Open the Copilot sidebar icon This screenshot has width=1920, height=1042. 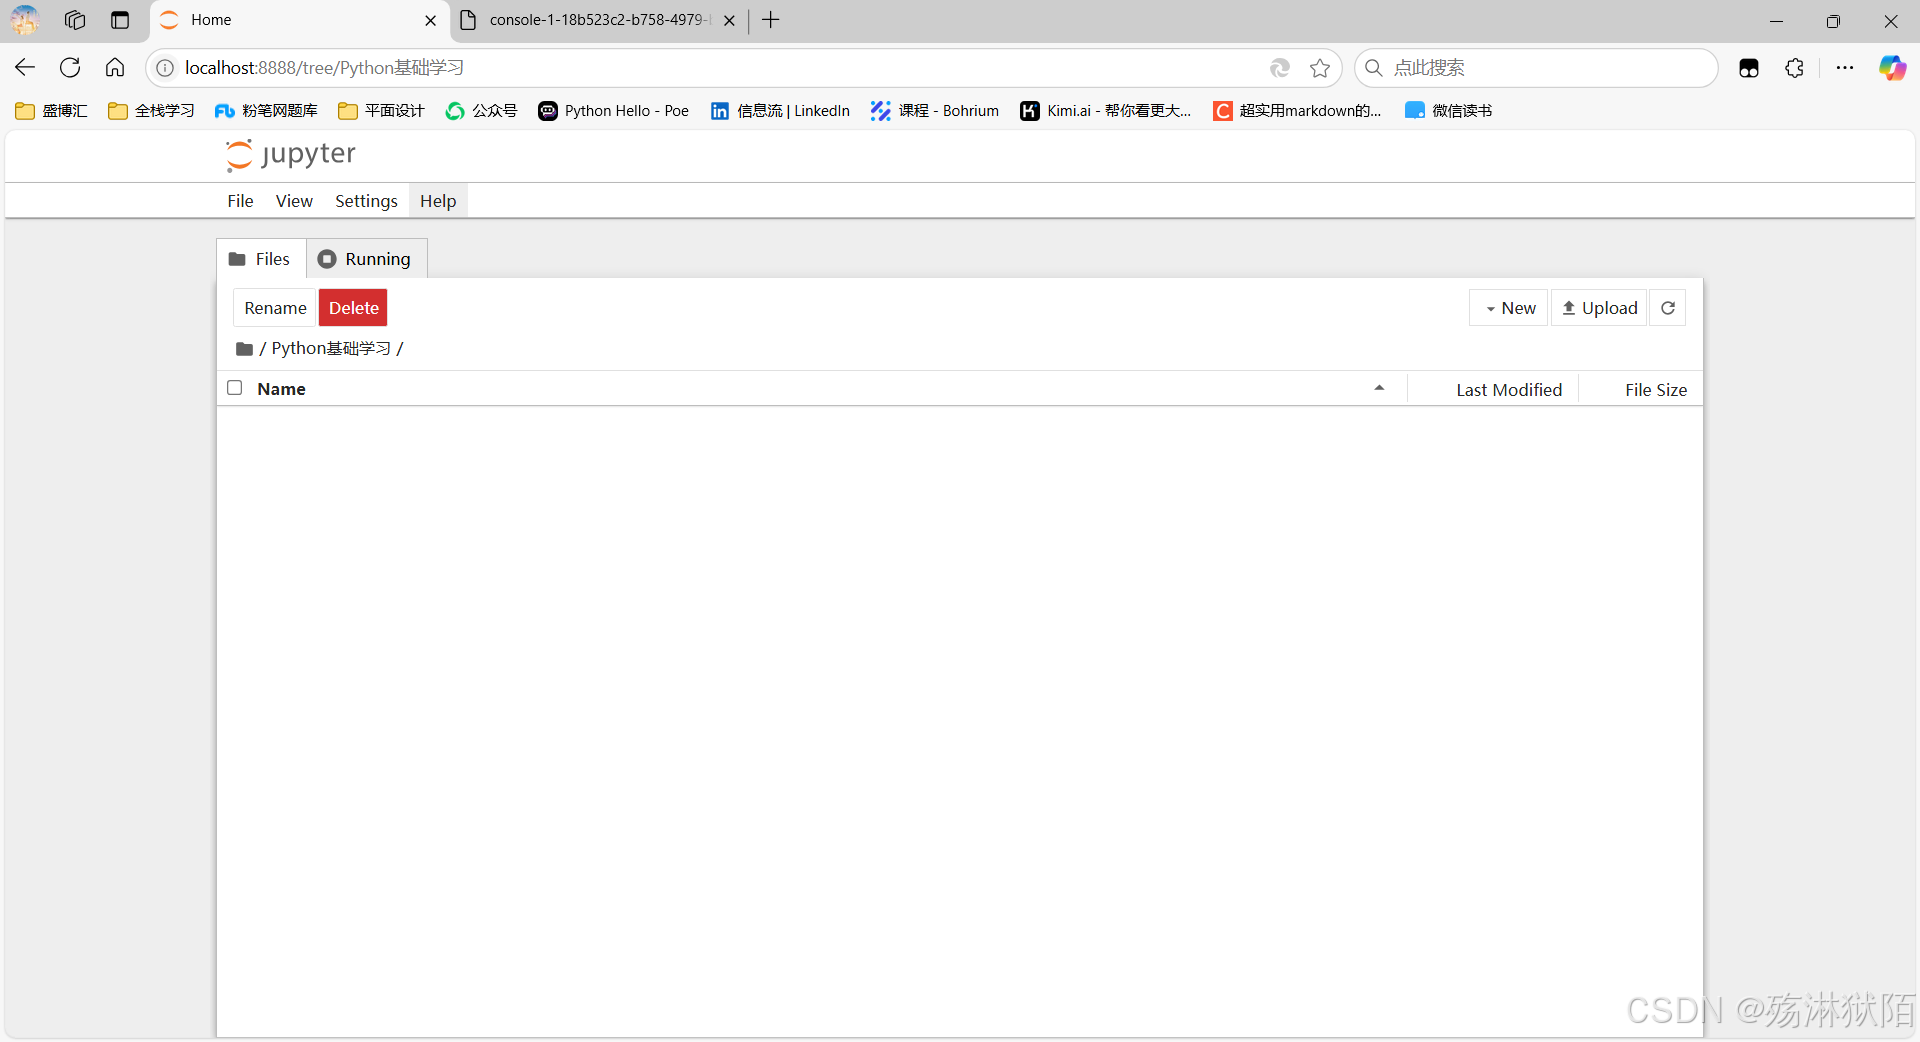[x=1892, y=68]
